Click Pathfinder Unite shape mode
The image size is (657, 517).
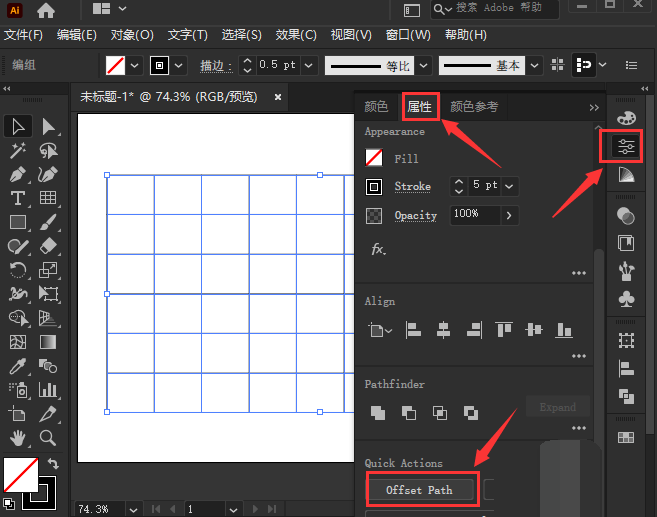tap(378, 413)
